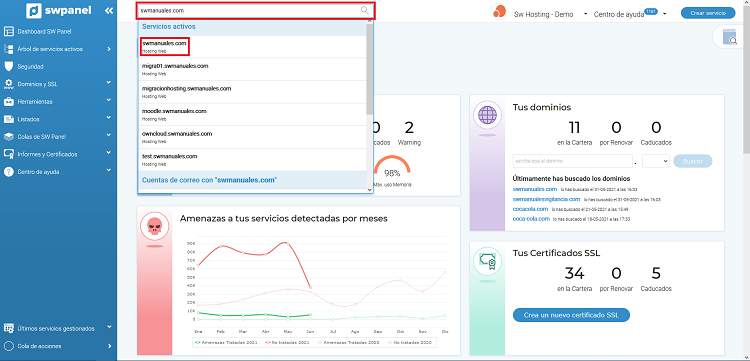This screenshot has width=750, height=361.
Task: Click the Buscar domain button
Action: pos(693,161)
